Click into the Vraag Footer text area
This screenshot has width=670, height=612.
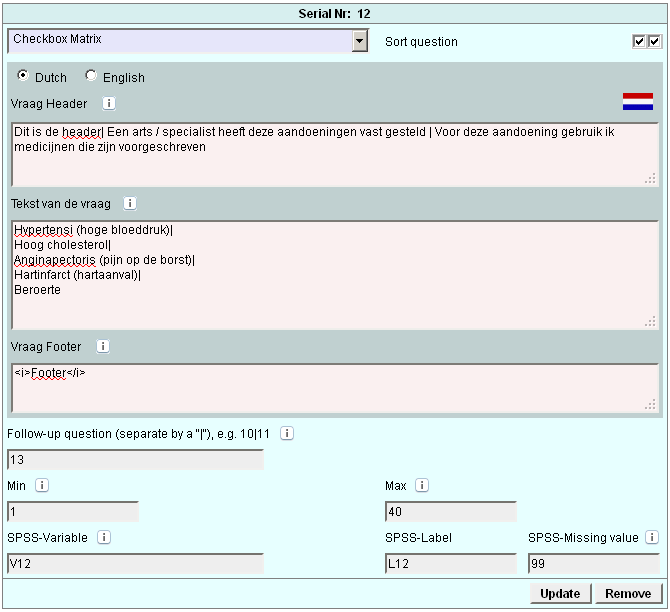pyautogui.click(x=335, y=388)
